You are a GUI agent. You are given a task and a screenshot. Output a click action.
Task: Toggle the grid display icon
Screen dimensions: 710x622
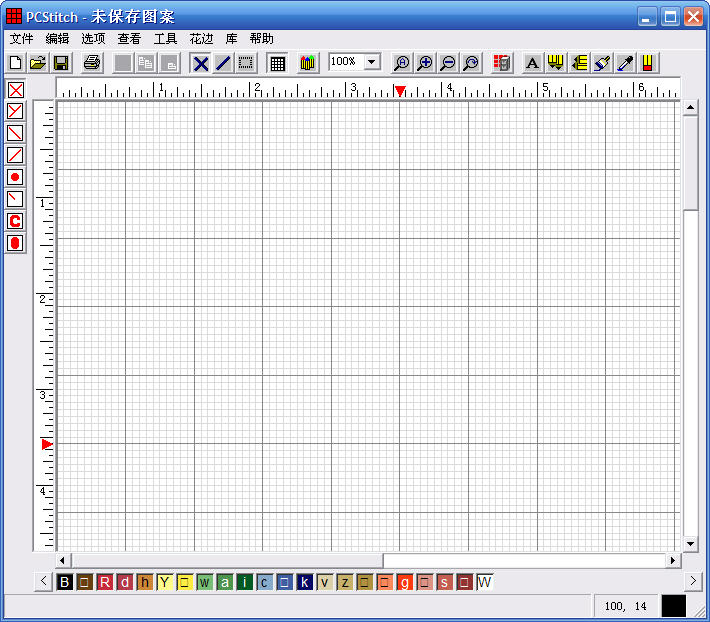[x=278, y=63]
